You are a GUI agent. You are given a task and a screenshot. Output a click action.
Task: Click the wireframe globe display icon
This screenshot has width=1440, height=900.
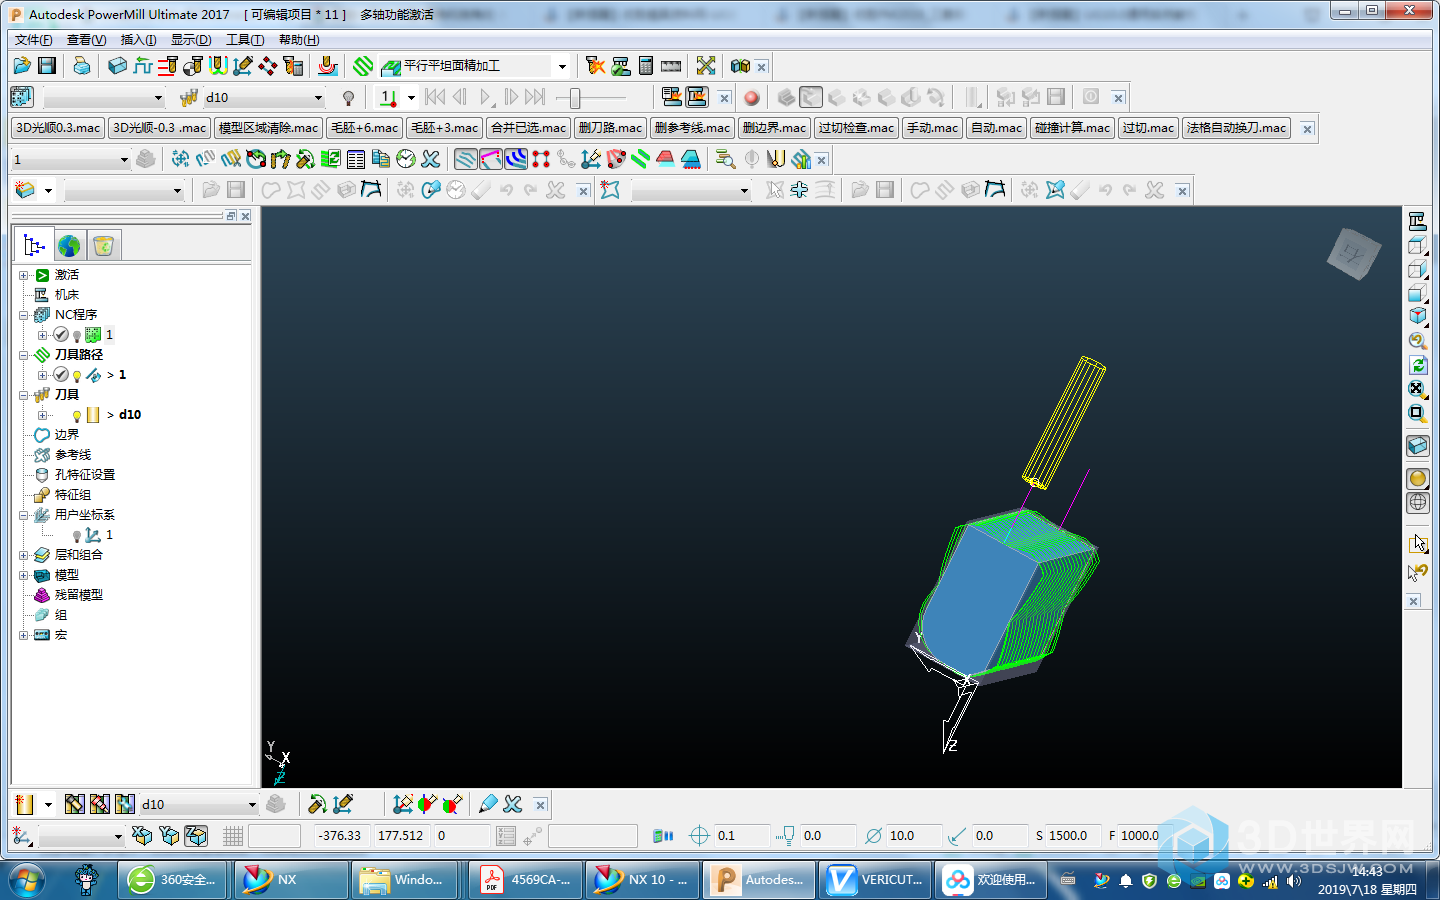click(1417, 503)
